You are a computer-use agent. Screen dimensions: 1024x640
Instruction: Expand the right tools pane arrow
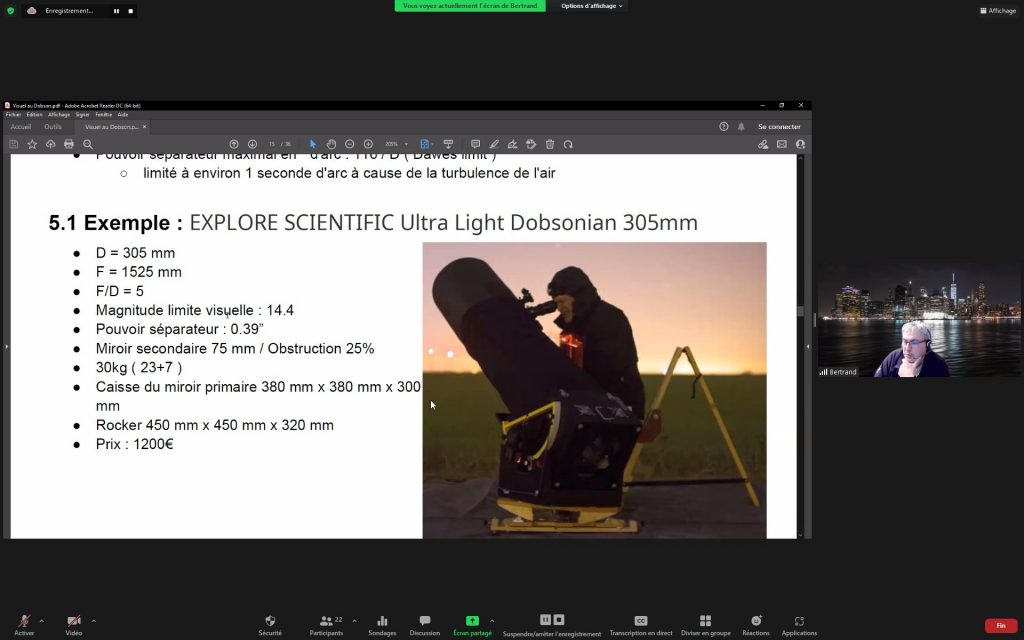click(808, 346)
